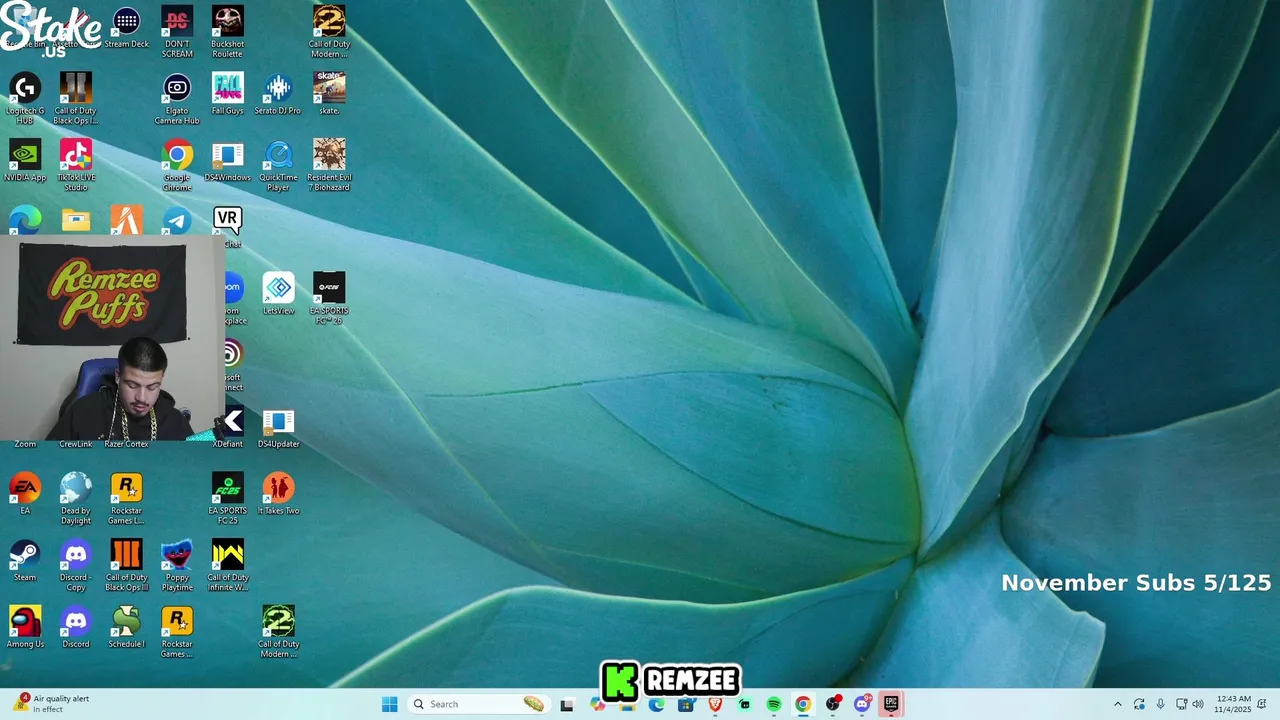Open Microsoft Edge from the taskbar
The image size is (1280, 720).
point(656,704)
